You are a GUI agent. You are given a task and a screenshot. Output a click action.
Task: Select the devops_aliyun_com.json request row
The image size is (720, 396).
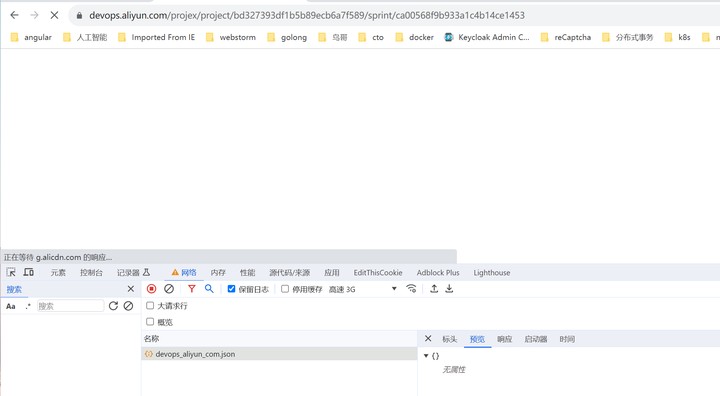(279, 354)
